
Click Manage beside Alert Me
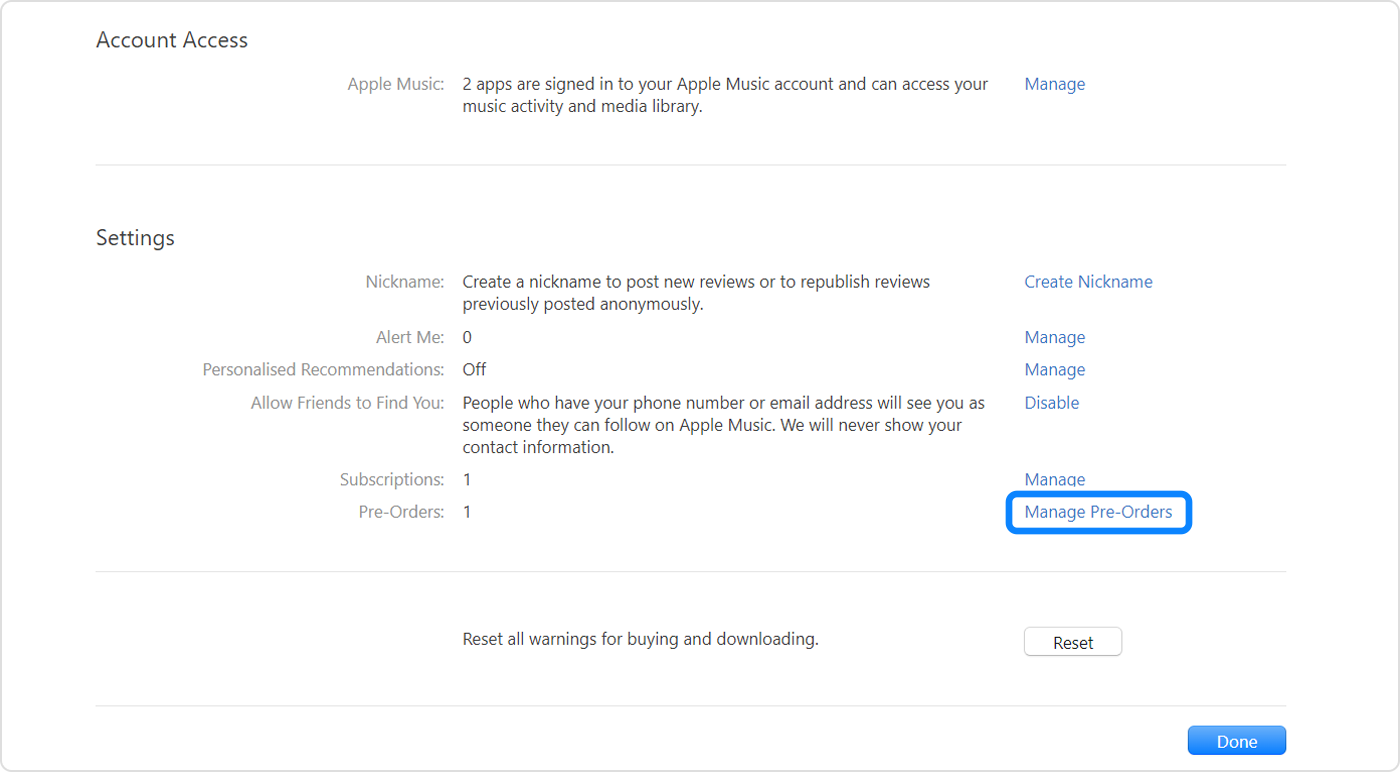tap(1054, 337)
